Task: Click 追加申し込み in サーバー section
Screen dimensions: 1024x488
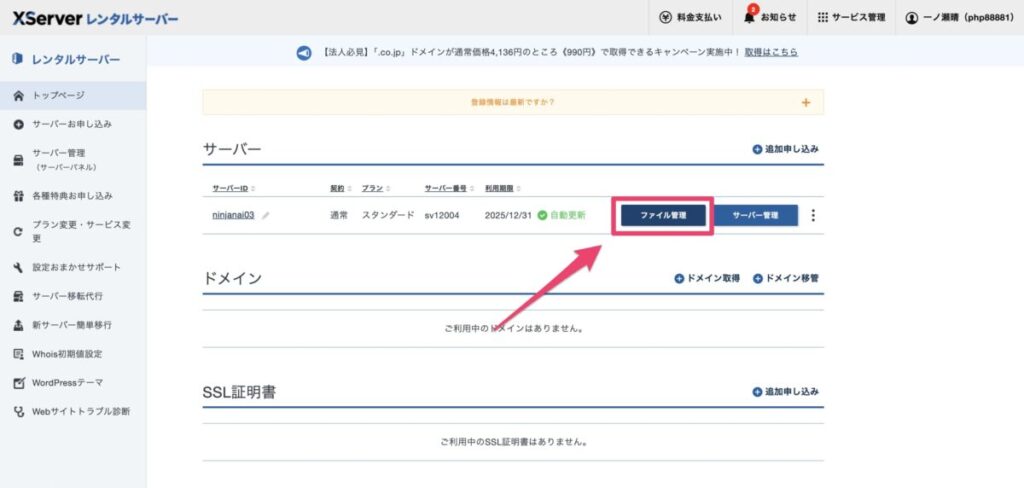Action: pos(786,149)
